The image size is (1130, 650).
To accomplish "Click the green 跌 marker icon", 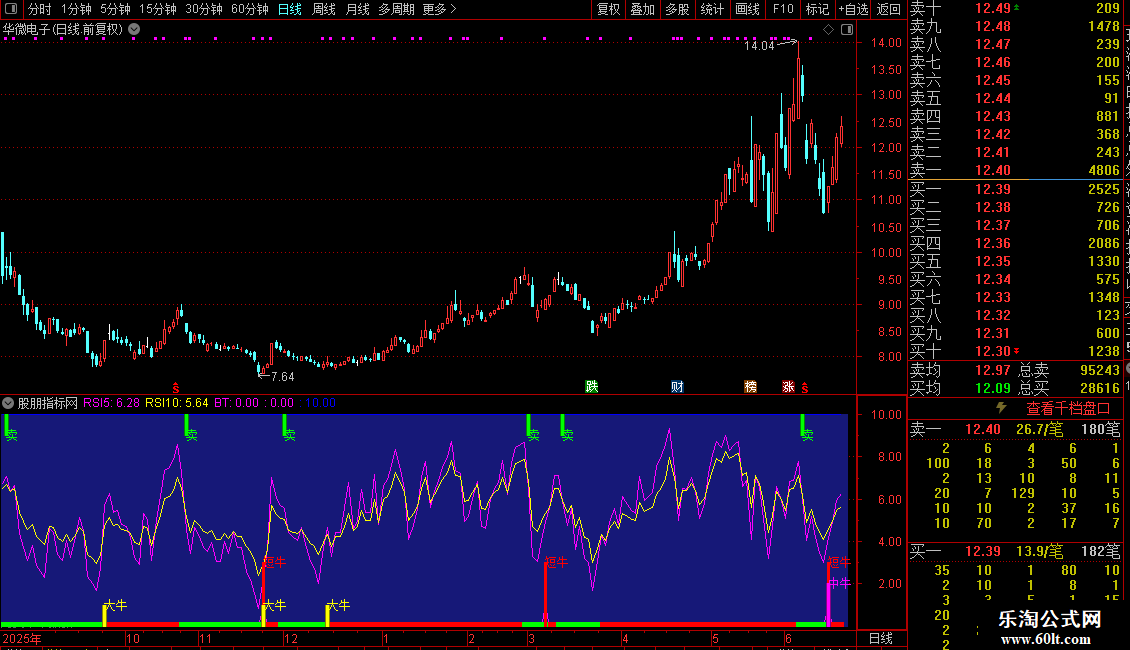I will point(592,386).
